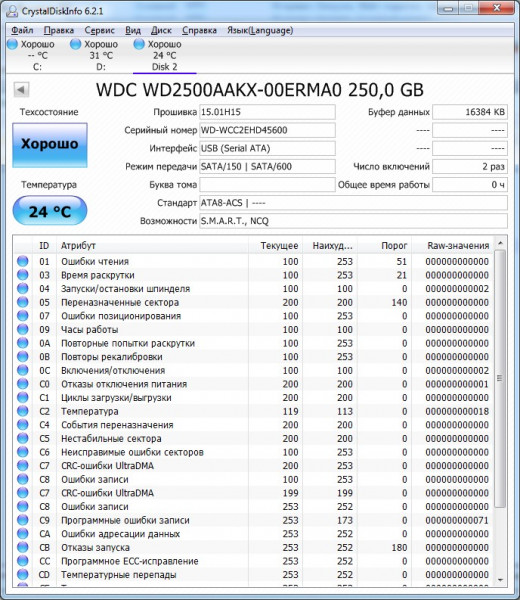Screen dimensions: 520x600
Task: Click status icon for 07 Ошибки позиционирования
Action: coord(23,316)
